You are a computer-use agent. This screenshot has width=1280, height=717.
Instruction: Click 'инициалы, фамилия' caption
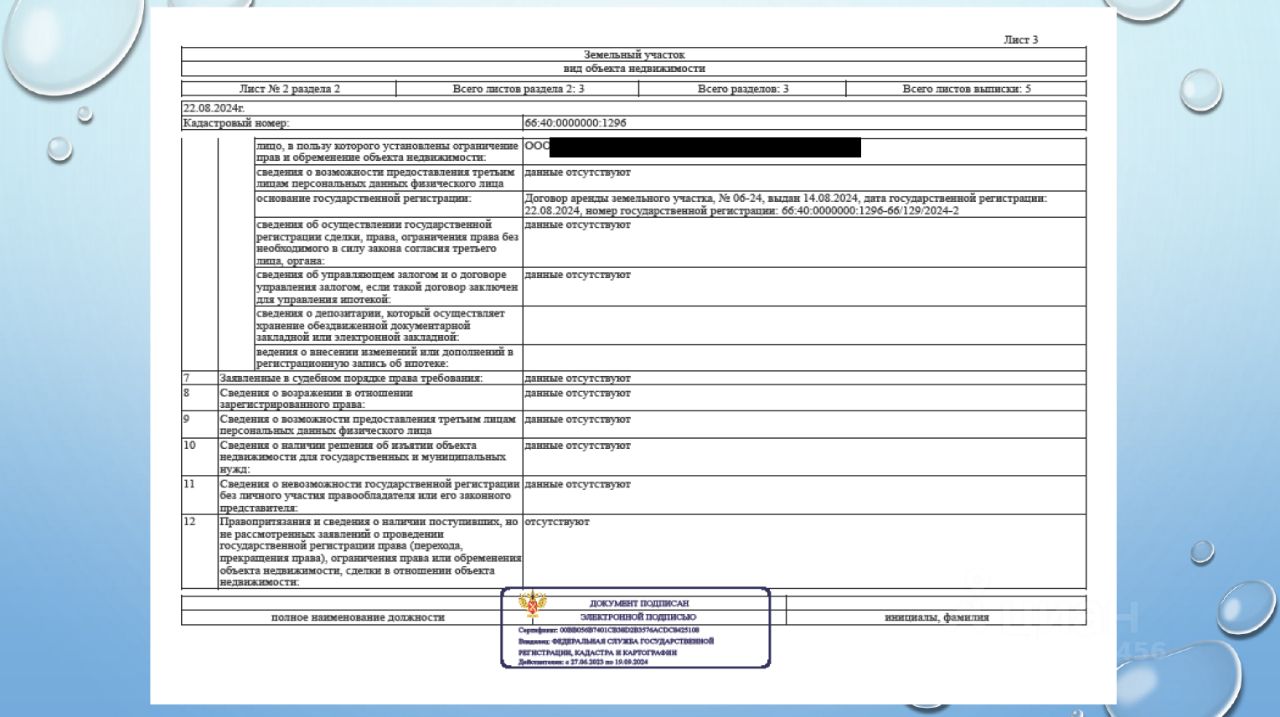(936, 617)
